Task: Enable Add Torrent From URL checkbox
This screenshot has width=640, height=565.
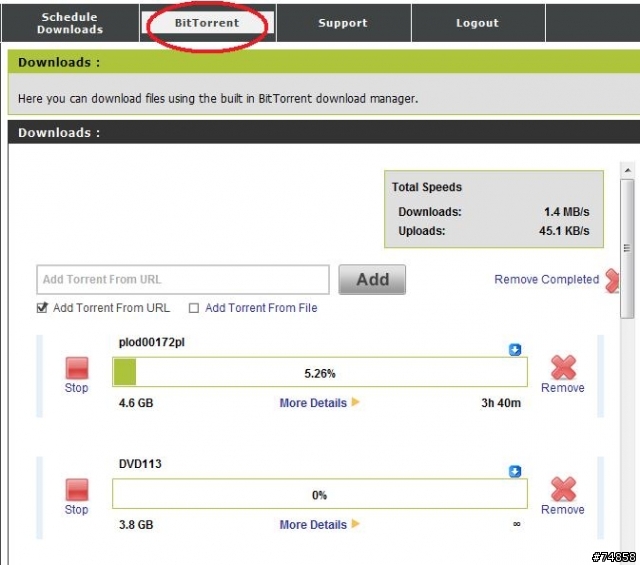Action: pos(42,307)
